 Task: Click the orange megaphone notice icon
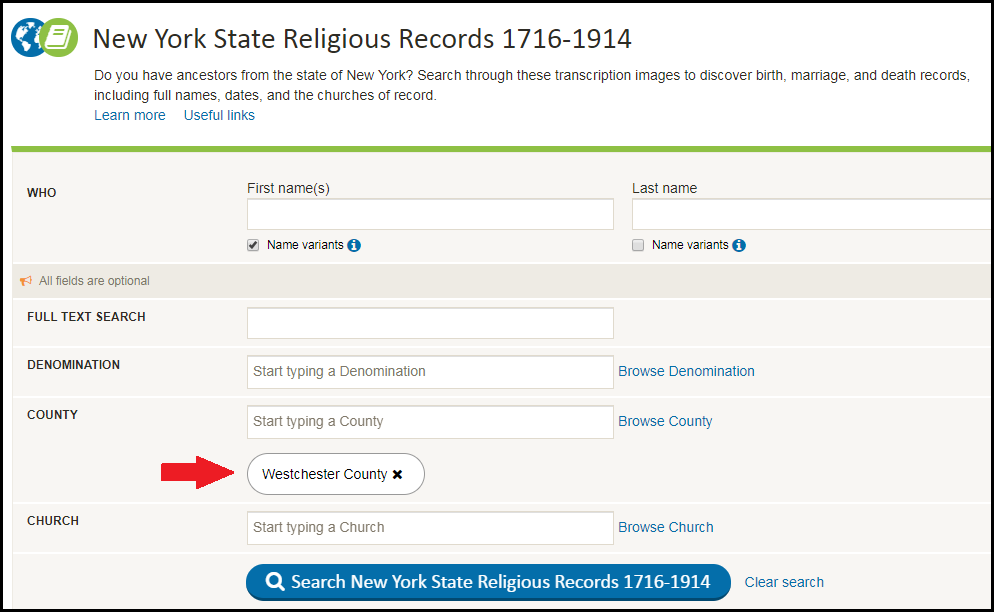pos(26,281)
